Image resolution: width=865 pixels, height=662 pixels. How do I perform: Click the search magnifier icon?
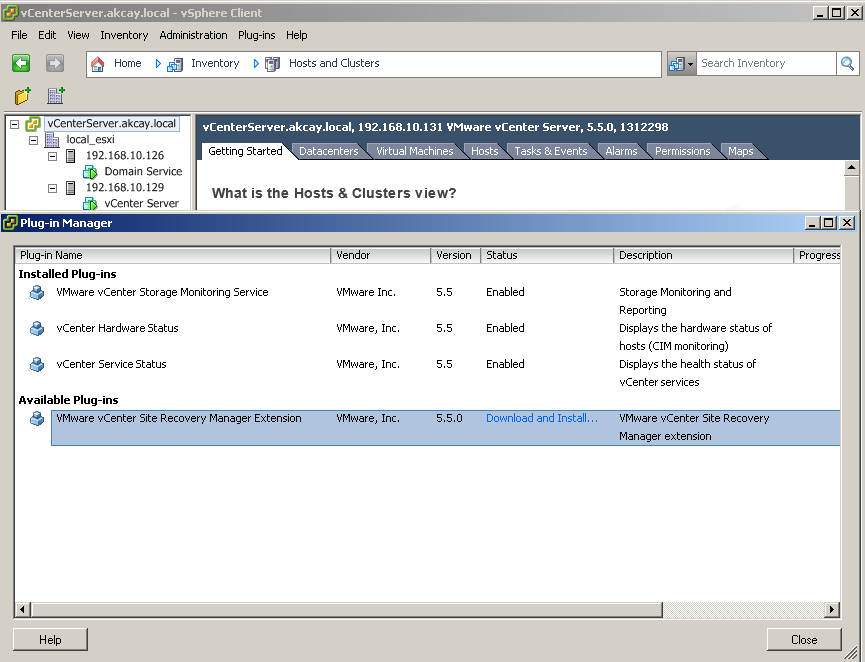click(x=847, y=63)
